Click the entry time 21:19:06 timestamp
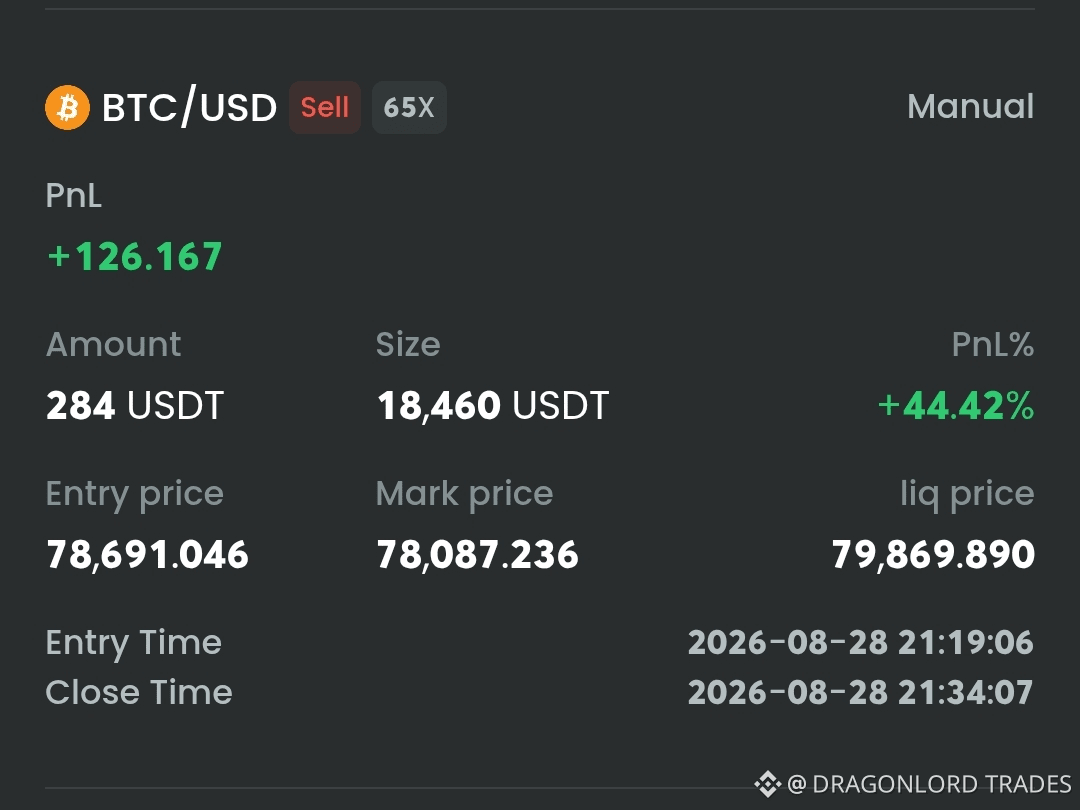This screenshot has width=1080, height=810. (x=861, y=643)
